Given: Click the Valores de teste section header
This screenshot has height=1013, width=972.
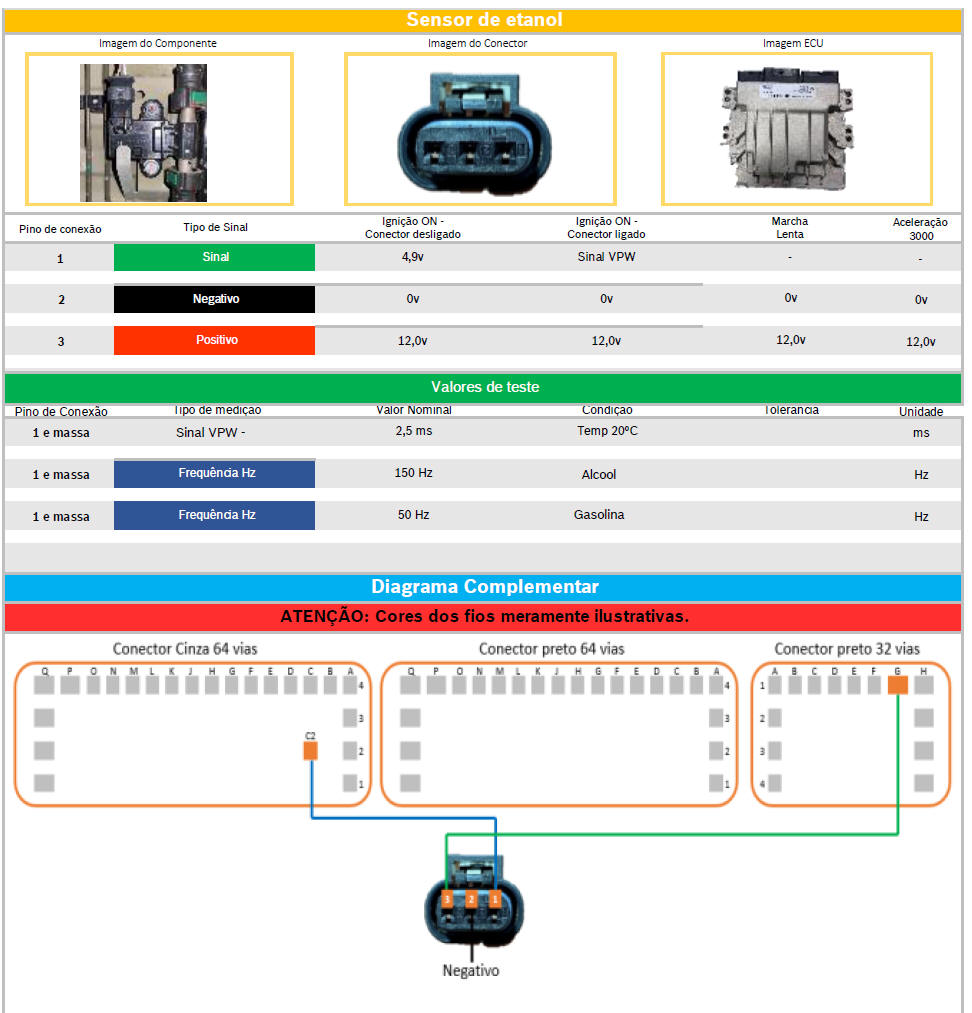Looking at the screenshot, I should (x=484, y=387).
